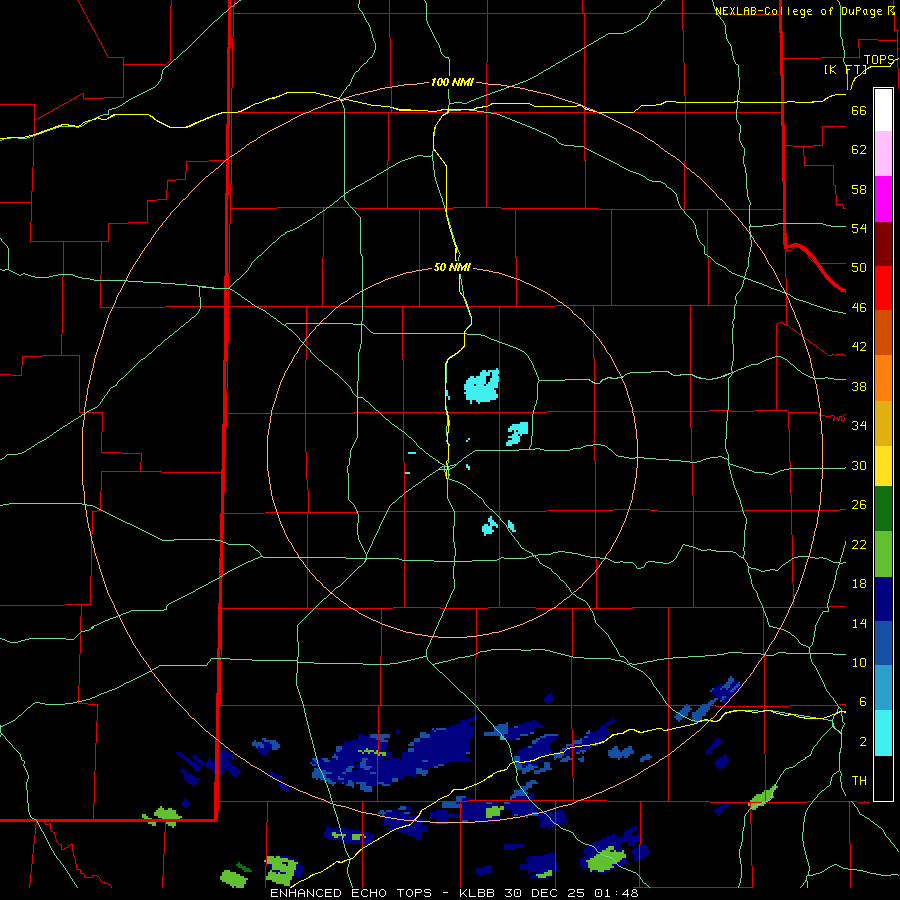The height and width of the screenshot is (900, 900).
Task: Click "ENHANCED ECHO TOPS" in the bottom caption
Action: (x=351, y=893)
